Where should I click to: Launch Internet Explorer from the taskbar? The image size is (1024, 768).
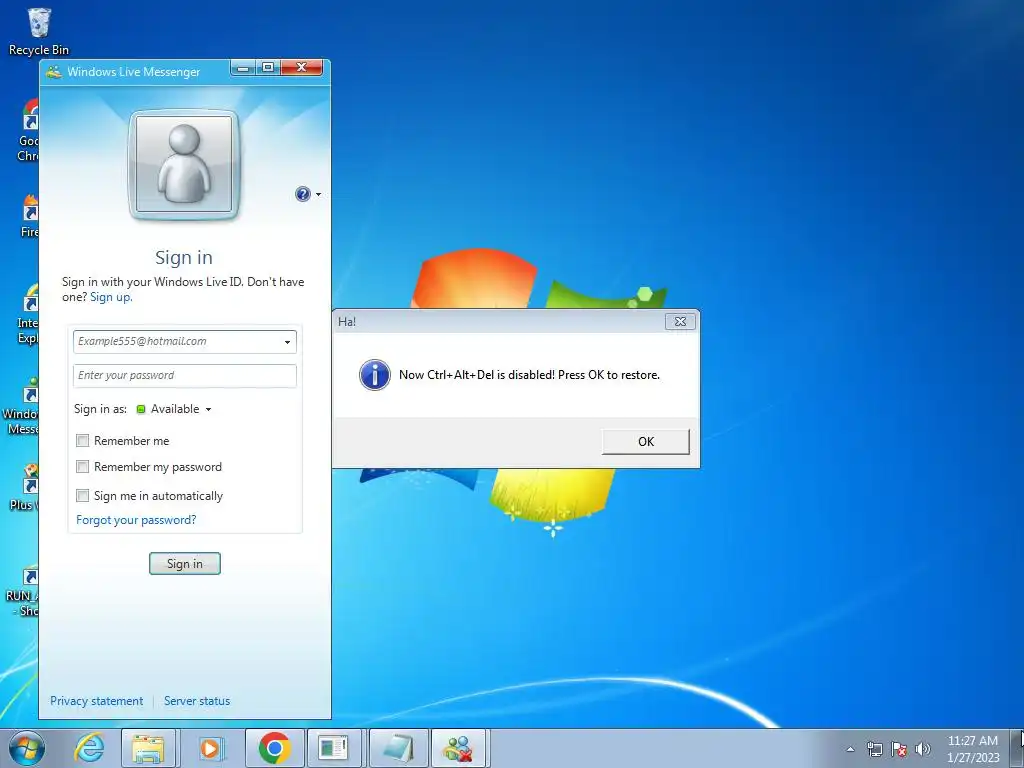[89, 748]
